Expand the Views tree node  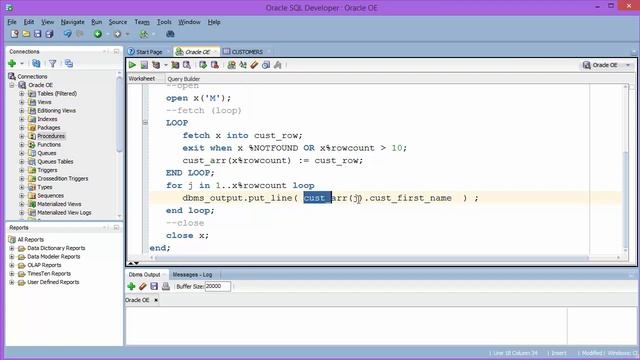point(22,102)
